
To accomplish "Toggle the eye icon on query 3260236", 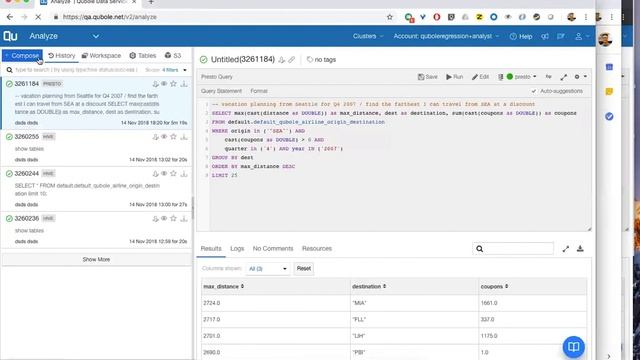I will (164, 218).
